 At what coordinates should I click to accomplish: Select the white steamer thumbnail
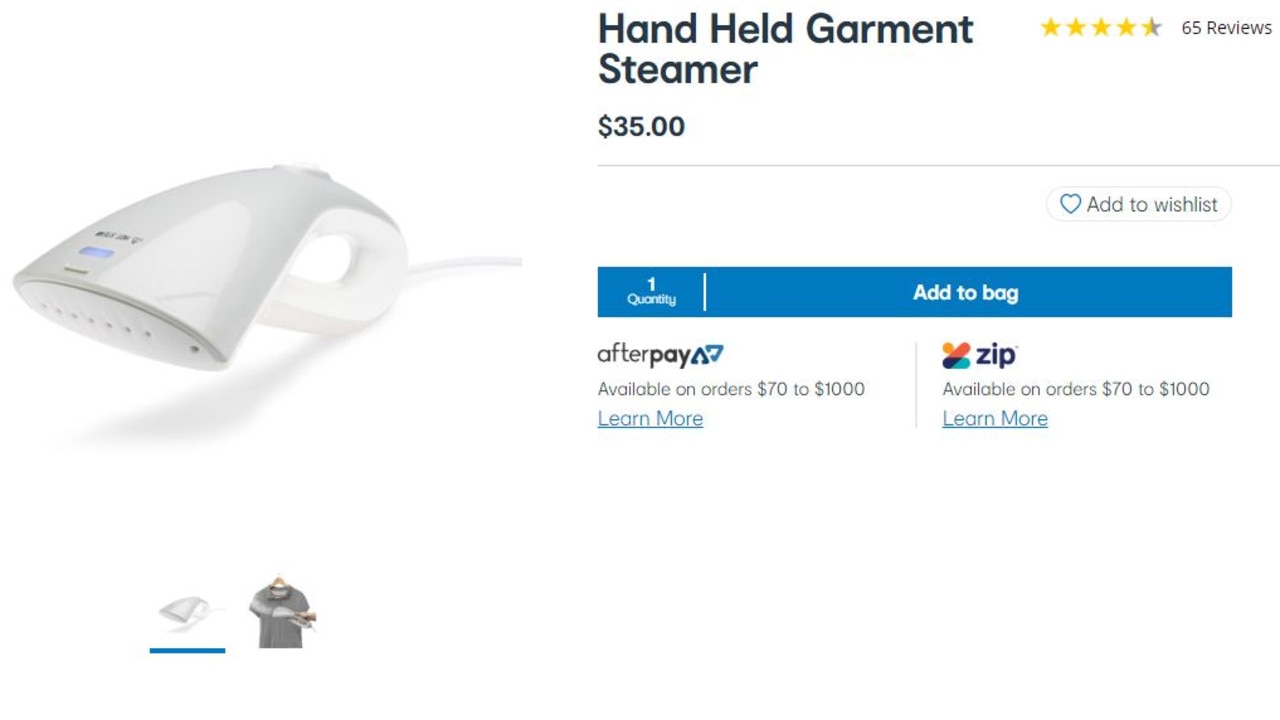pyautogui.click(x=187, y=612)
